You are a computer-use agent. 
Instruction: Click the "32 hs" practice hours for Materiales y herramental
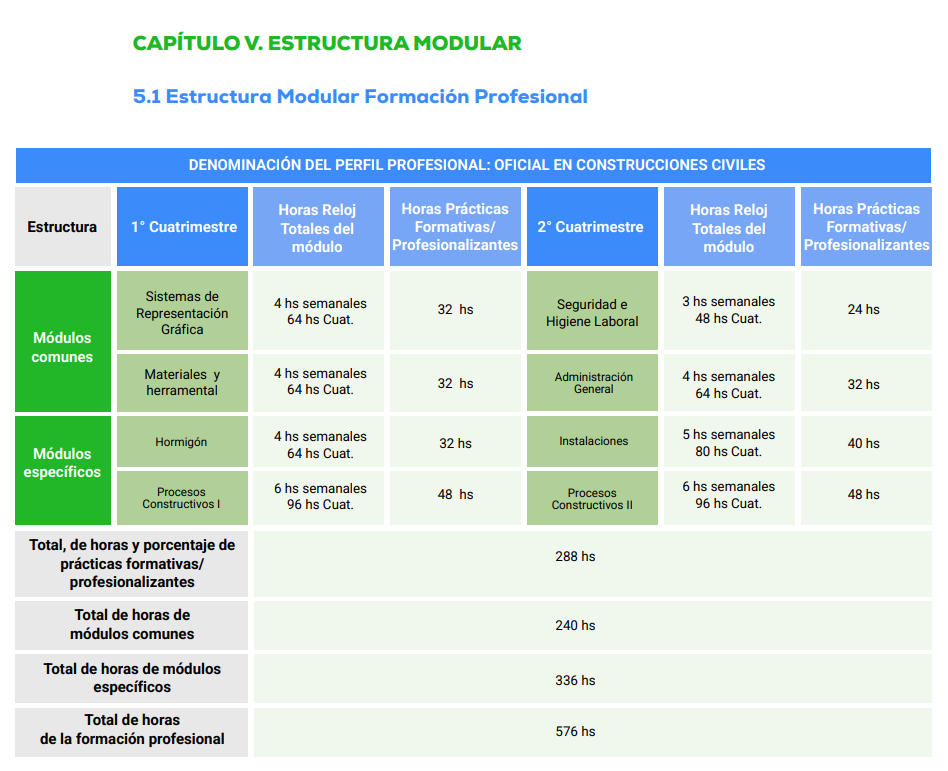click(x=455, y=383)
